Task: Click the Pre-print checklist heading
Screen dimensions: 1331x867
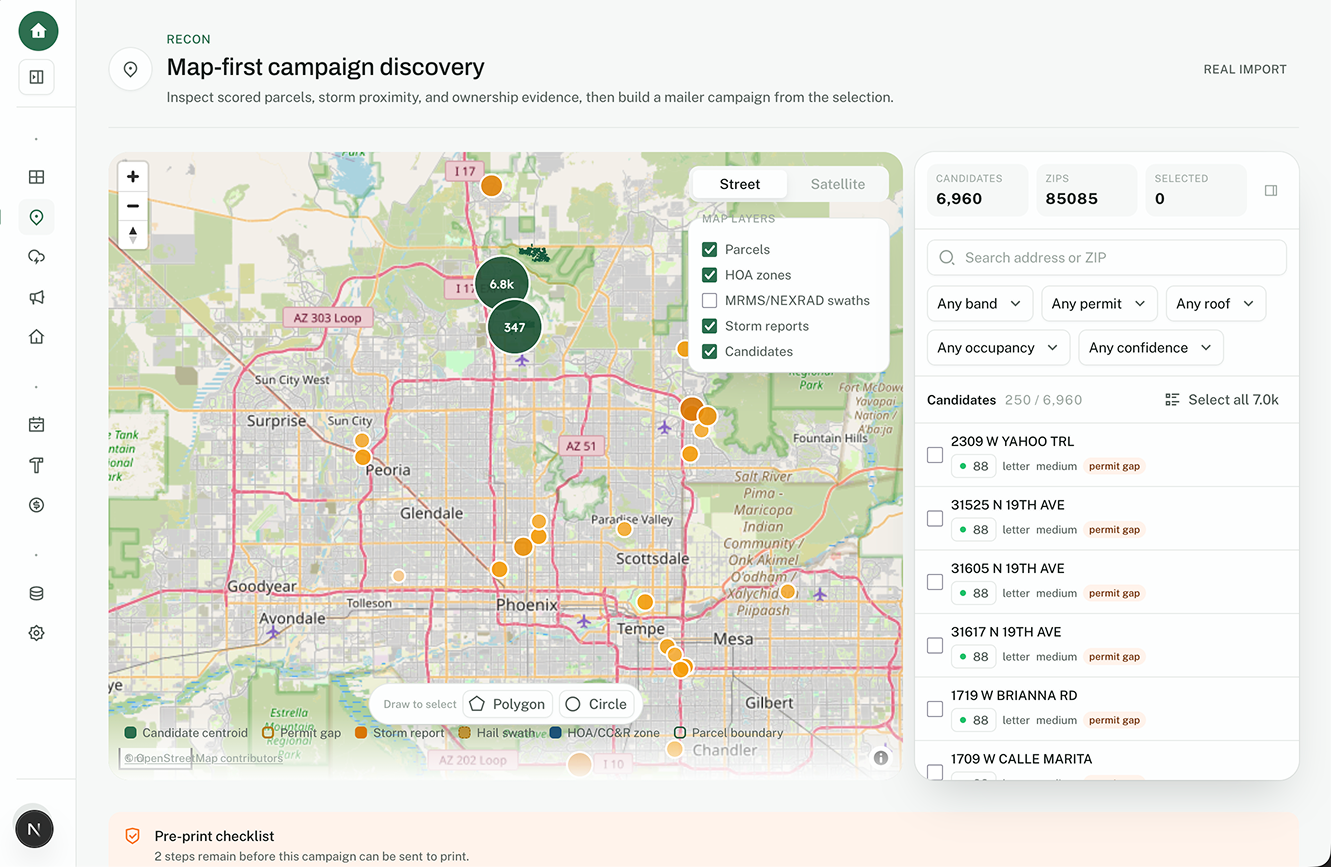Action: pyautogui.click(x=214, y=836)
